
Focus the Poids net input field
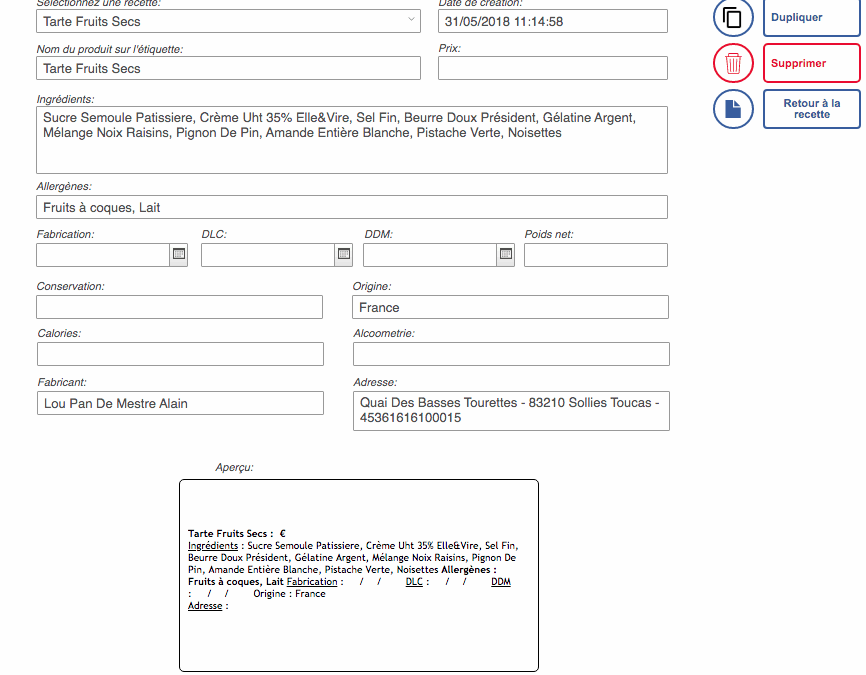point(596,255)
